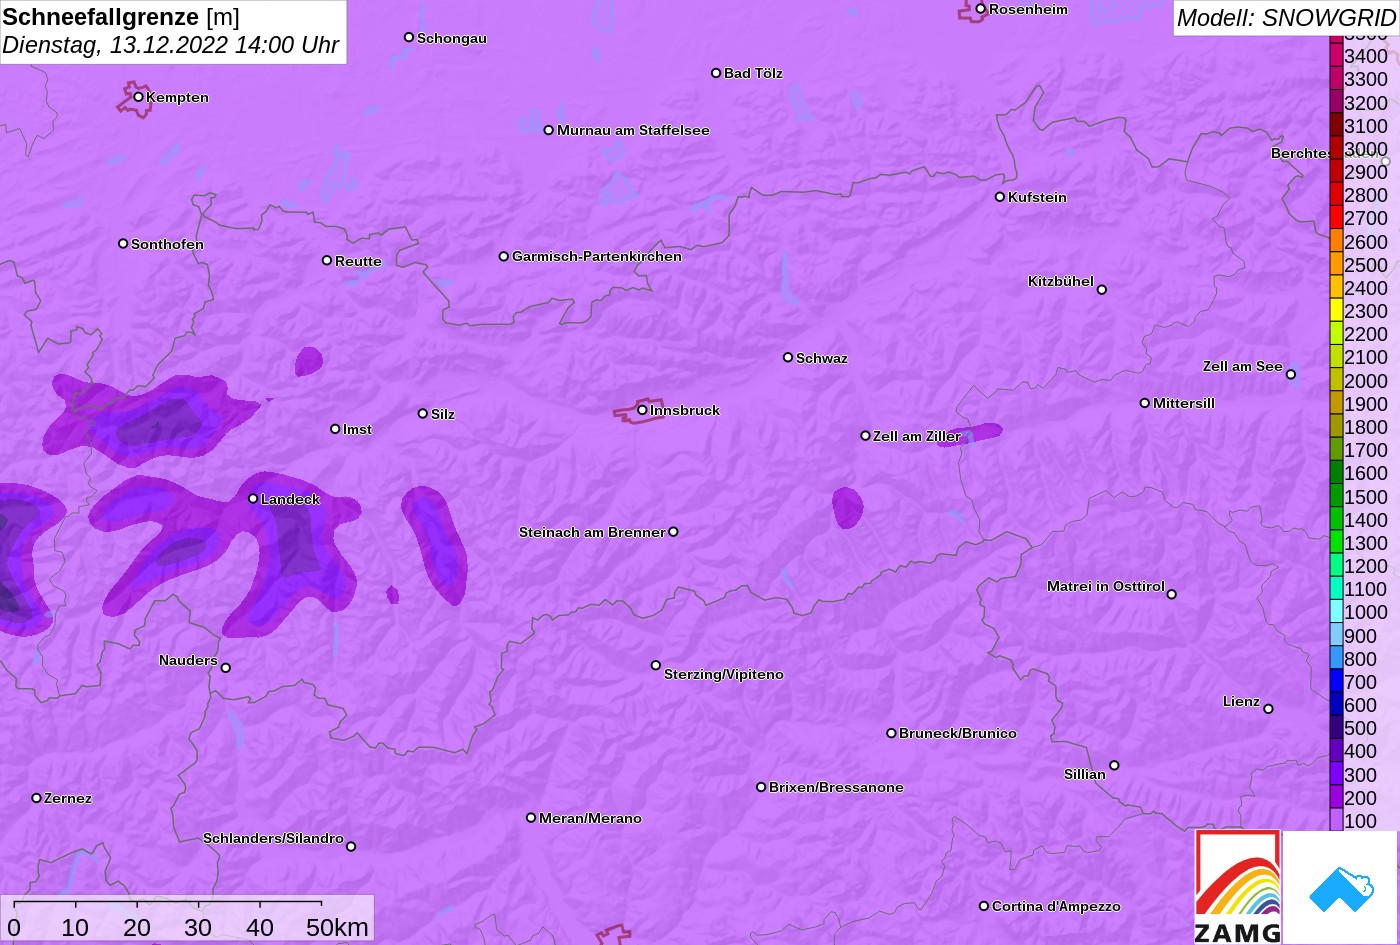Click the Reutte label
This screenshot has width=1400, height=945.
click(x=358, y=262)
